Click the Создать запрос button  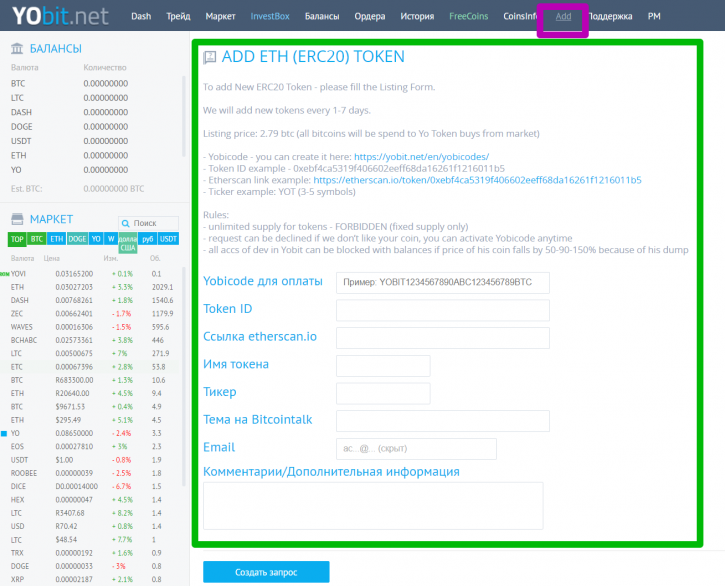click(x=266, y=572)
